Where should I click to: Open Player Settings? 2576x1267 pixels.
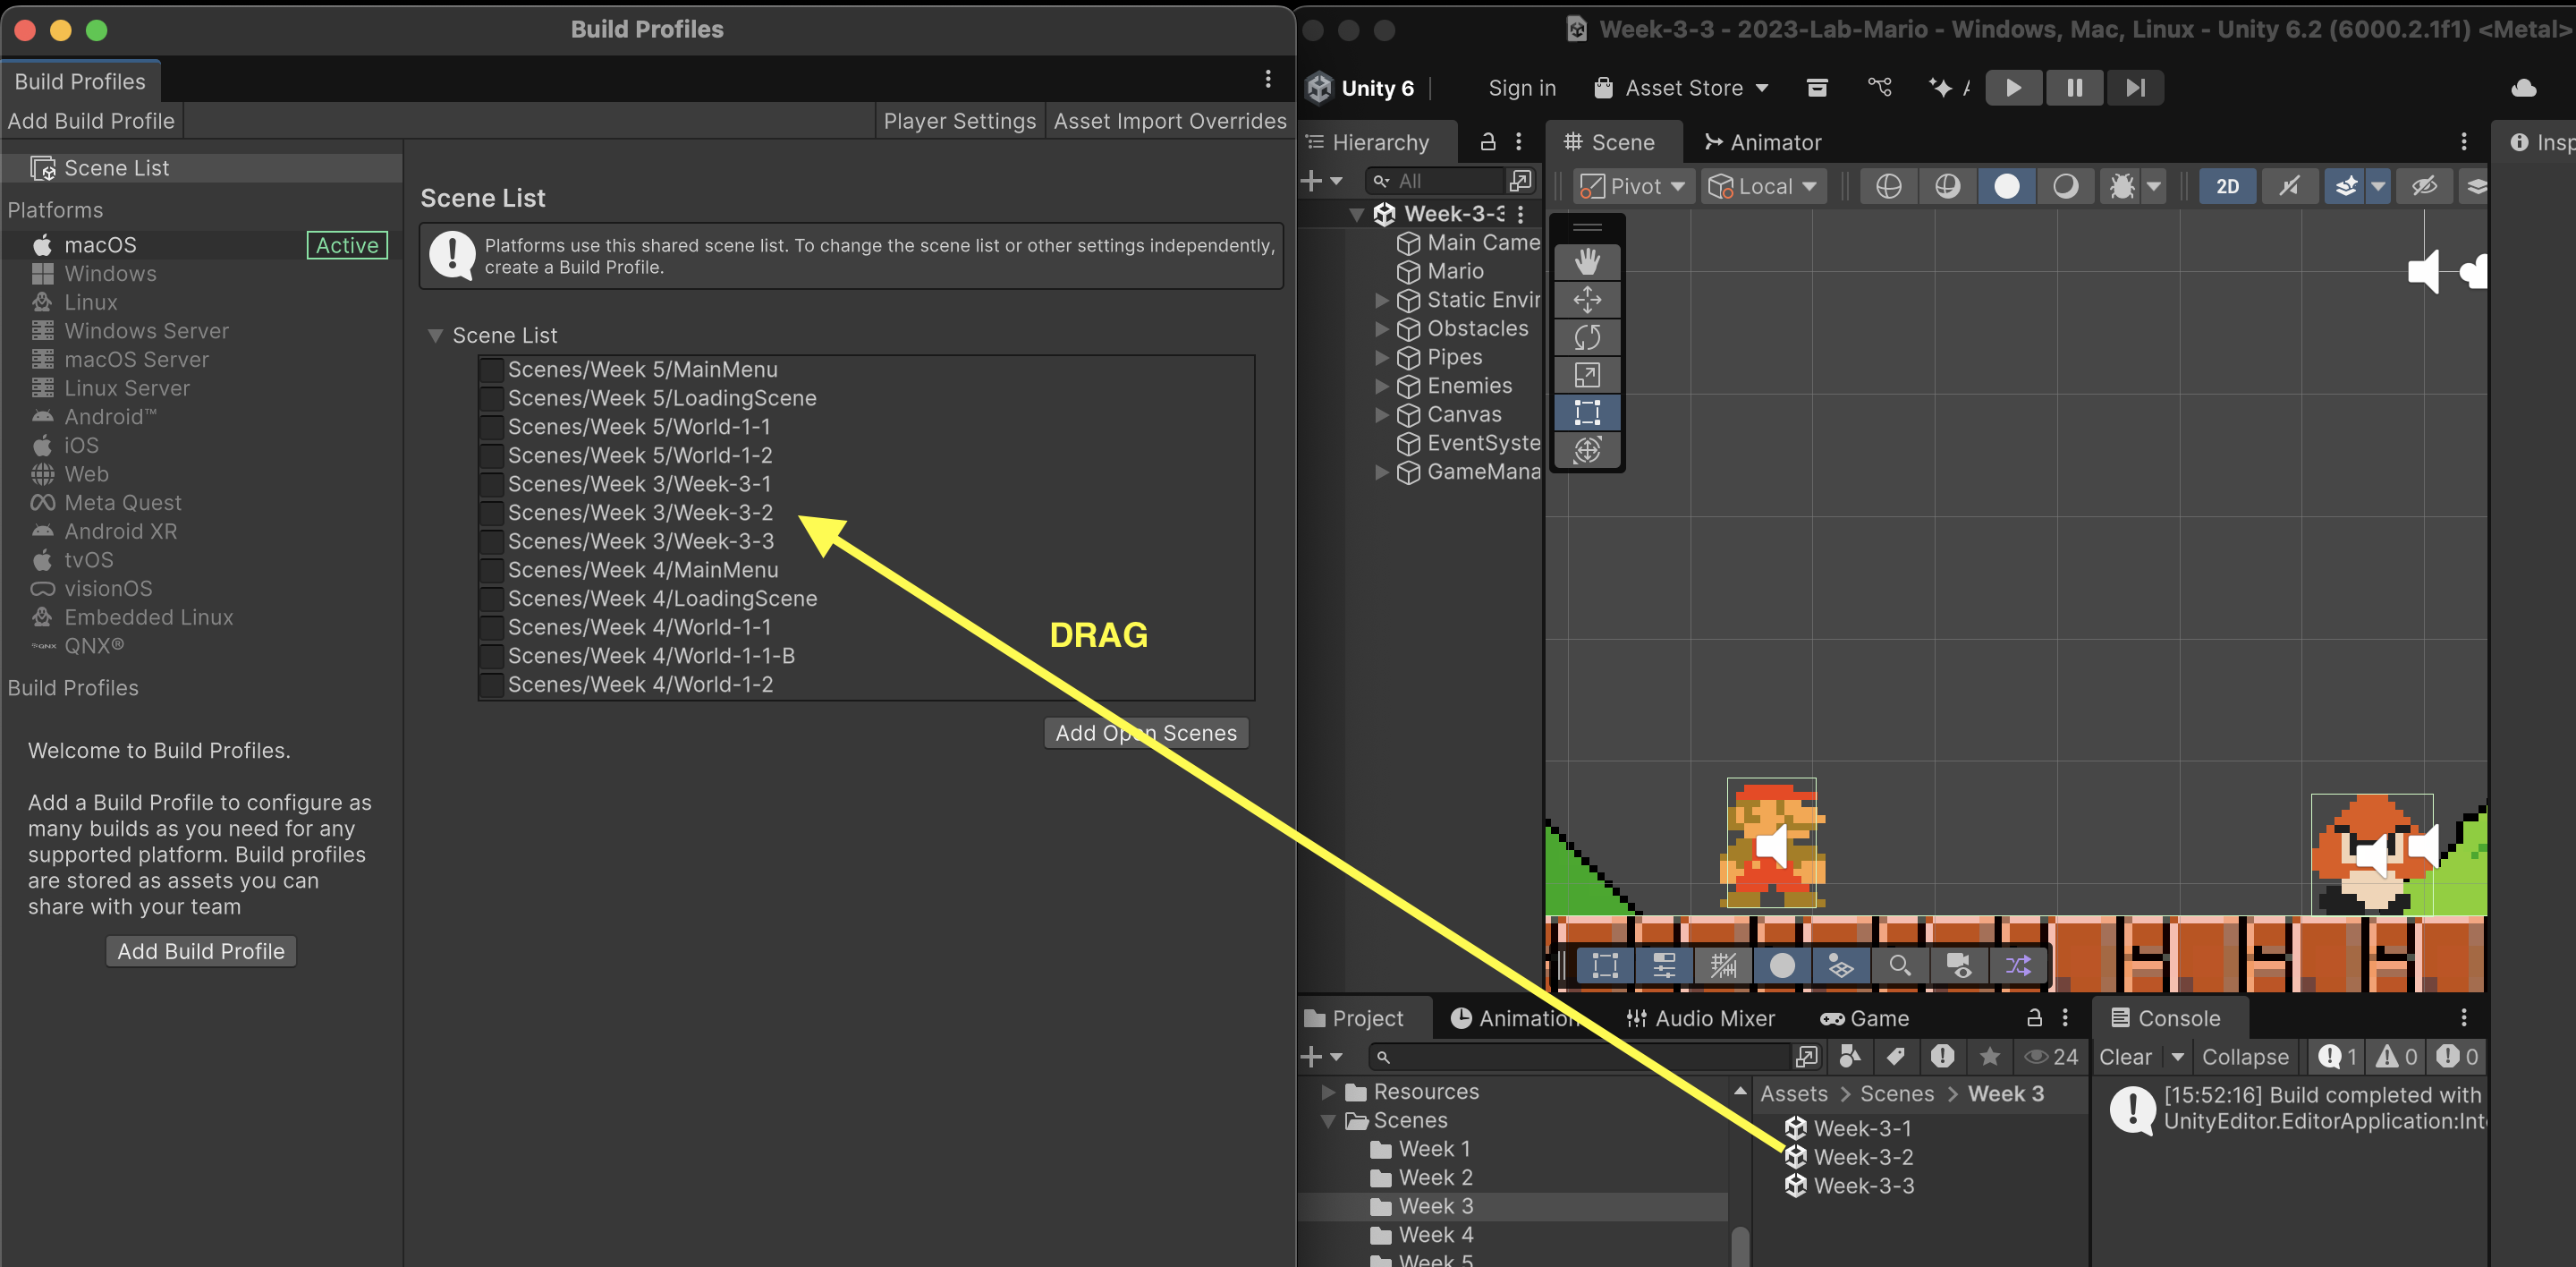point(958,121)
